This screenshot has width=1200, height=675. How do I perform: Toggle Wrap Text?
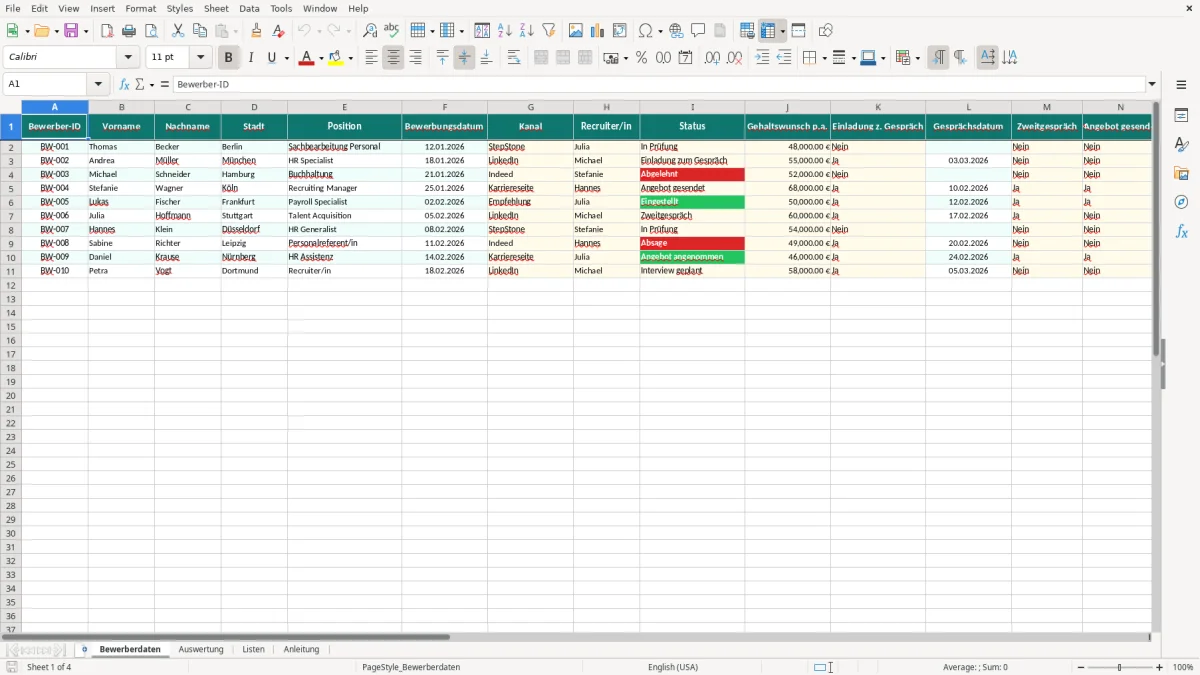[x=514, y=58]
